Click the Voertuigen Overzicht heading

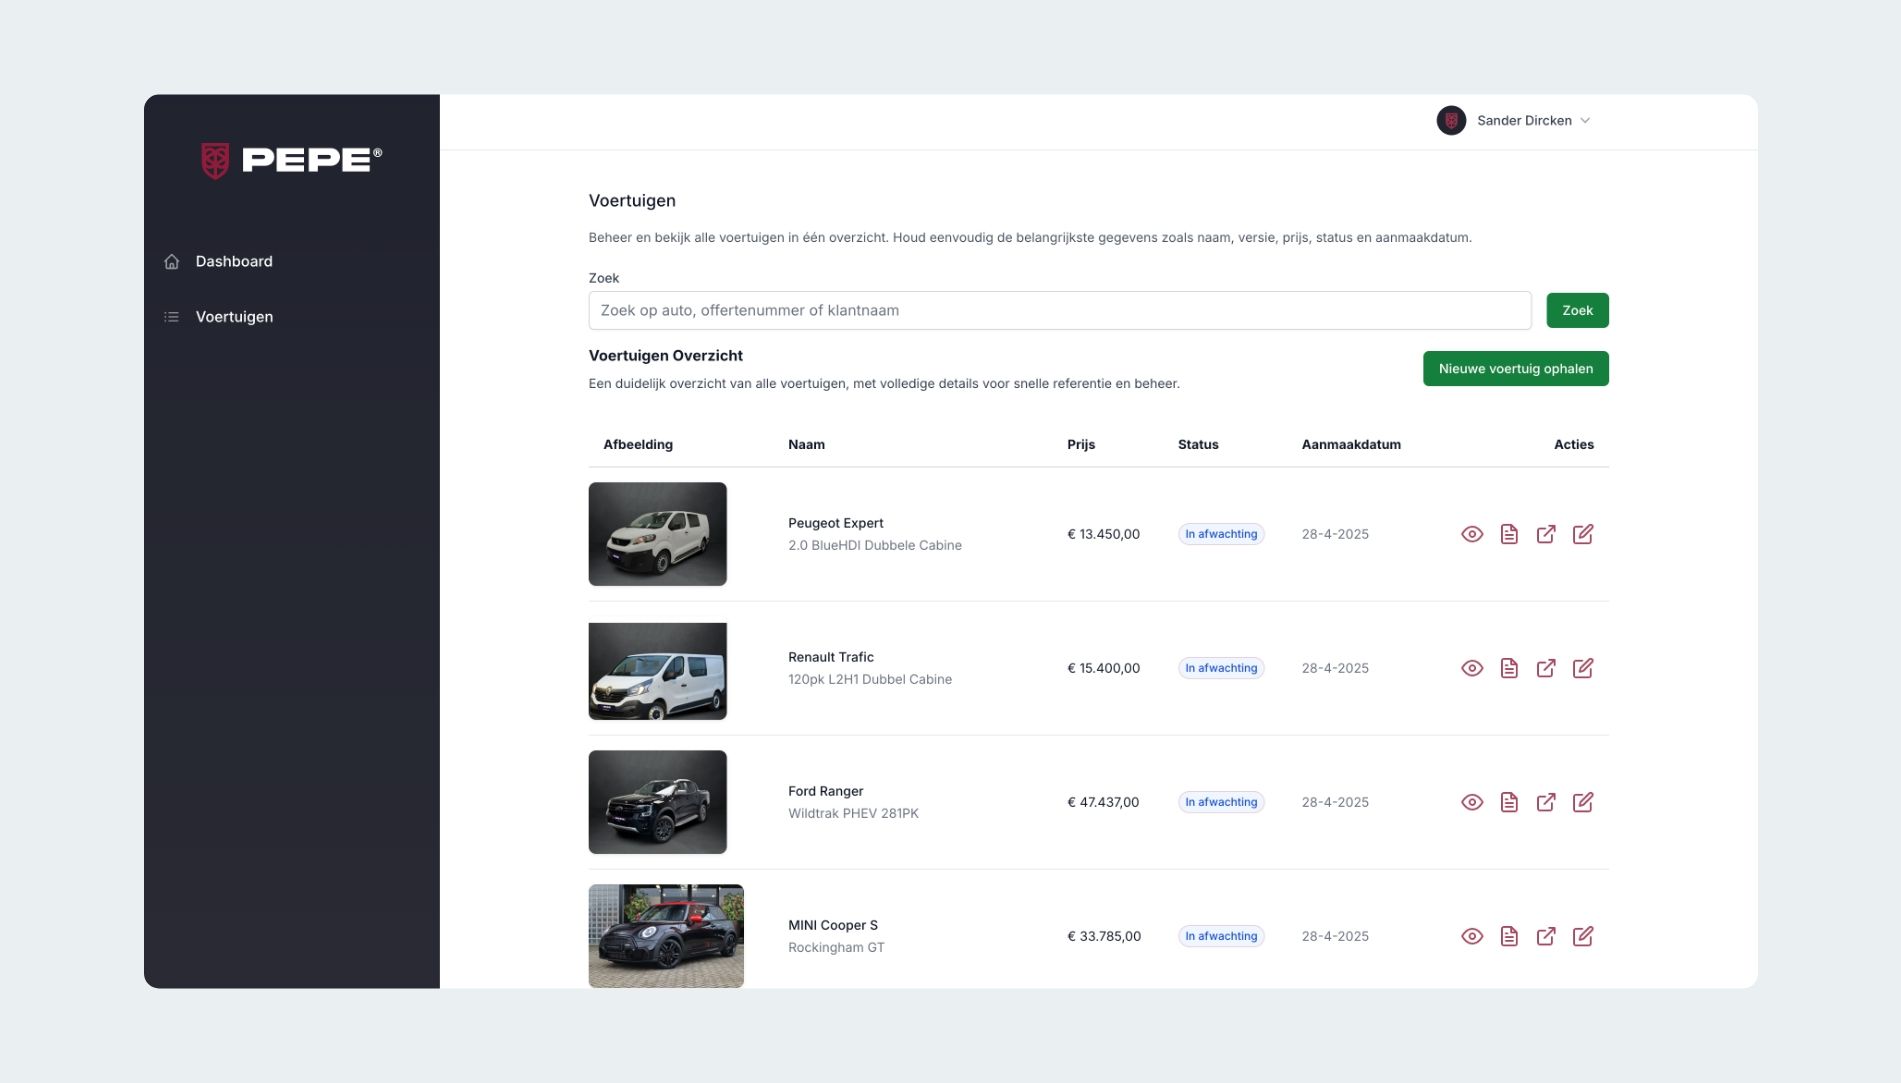(666, 355)
